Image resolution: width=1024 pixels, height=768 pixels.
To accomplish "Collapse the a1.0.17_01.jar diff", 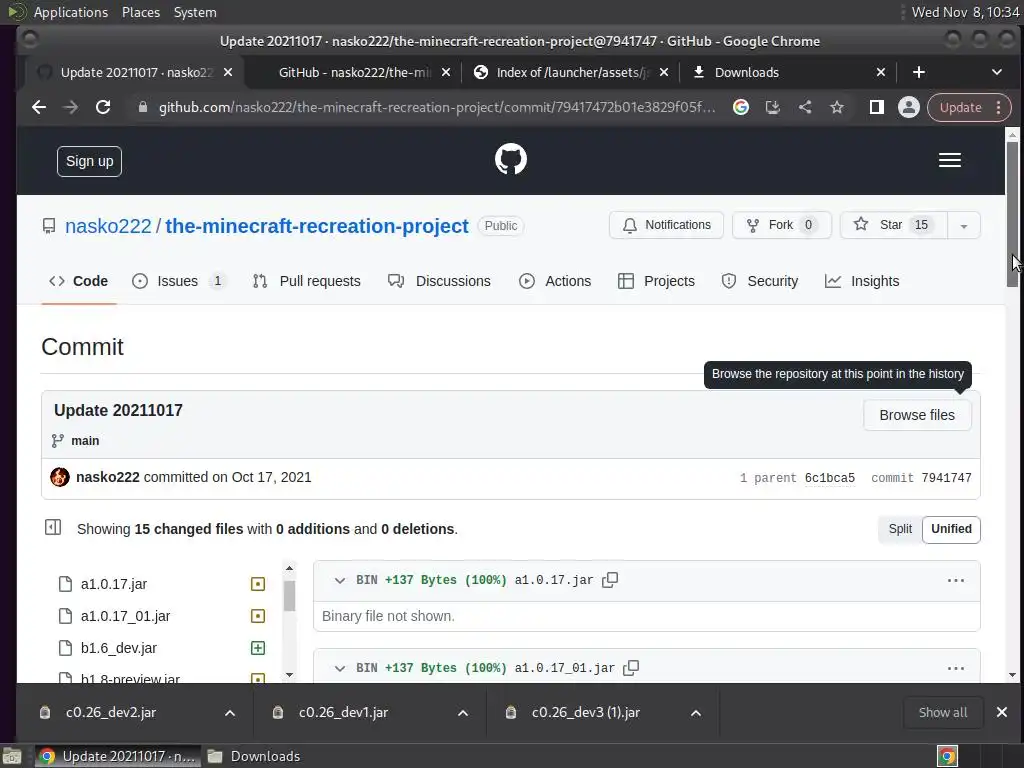I will [x=340, y=668].
